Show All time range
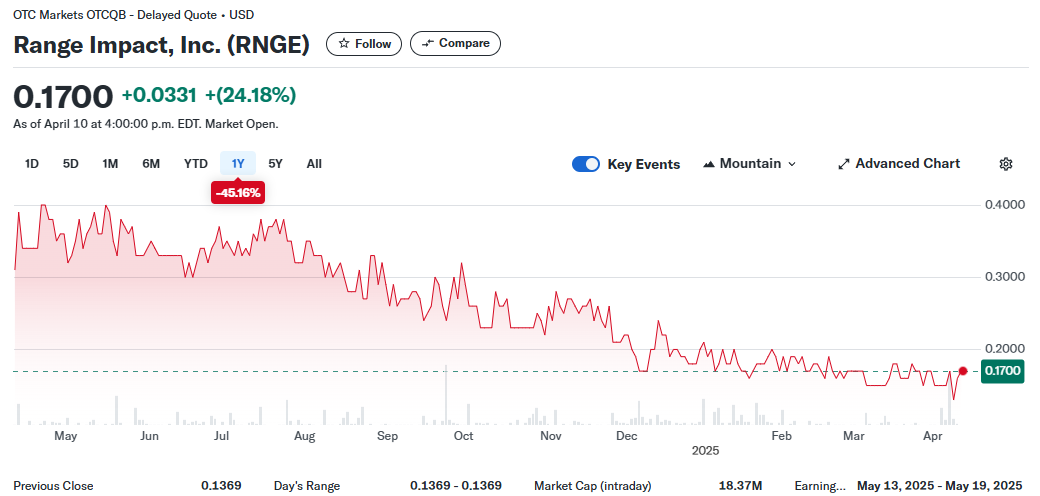Screen dimensions: 1040x496 click(314, 164)
